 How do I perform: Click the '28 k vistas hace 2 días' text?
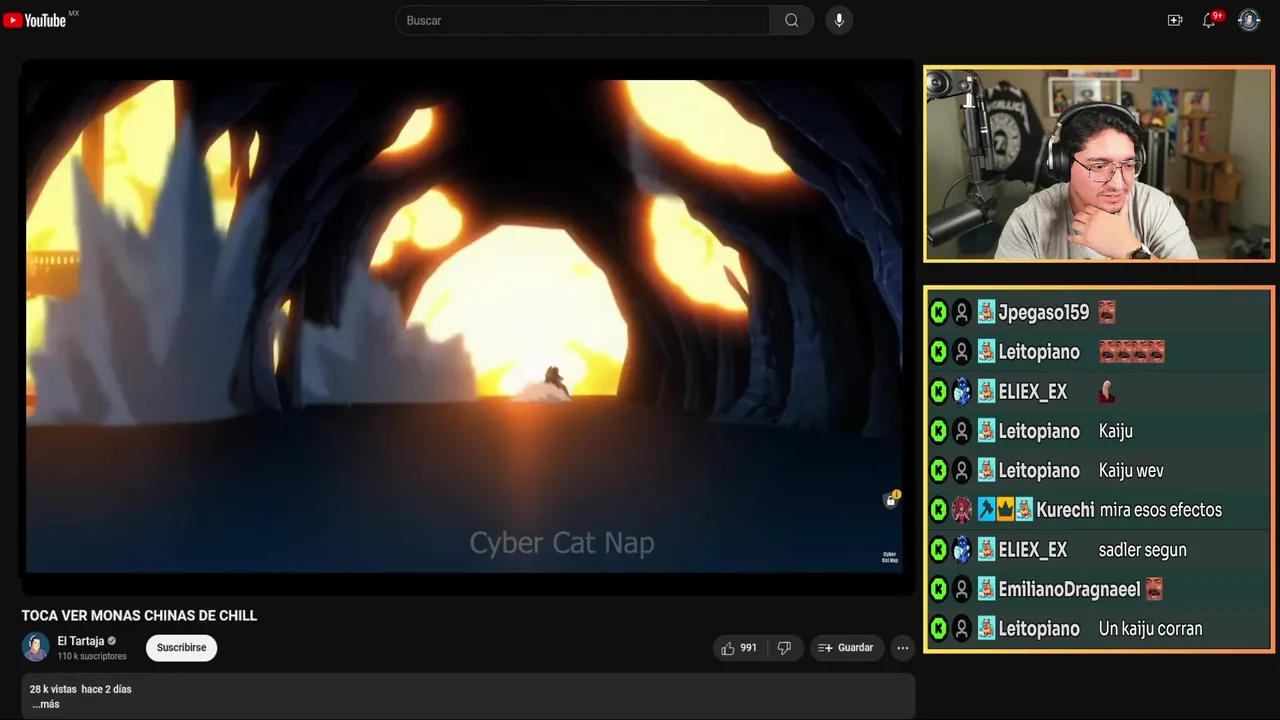[80, 689]
